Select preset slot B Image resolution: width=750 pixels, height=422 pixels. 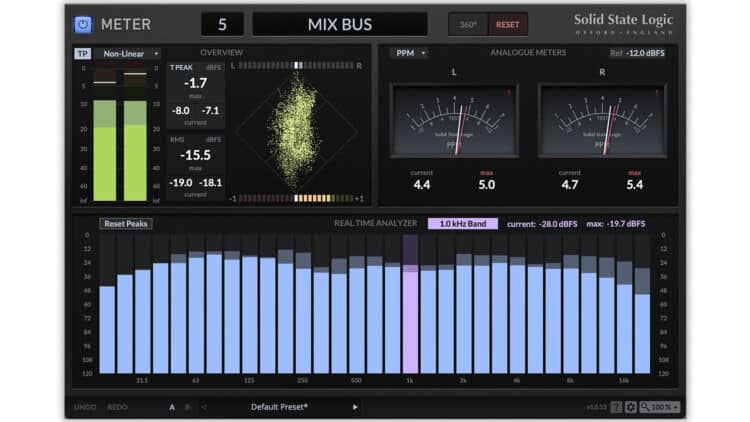[187, 407]
